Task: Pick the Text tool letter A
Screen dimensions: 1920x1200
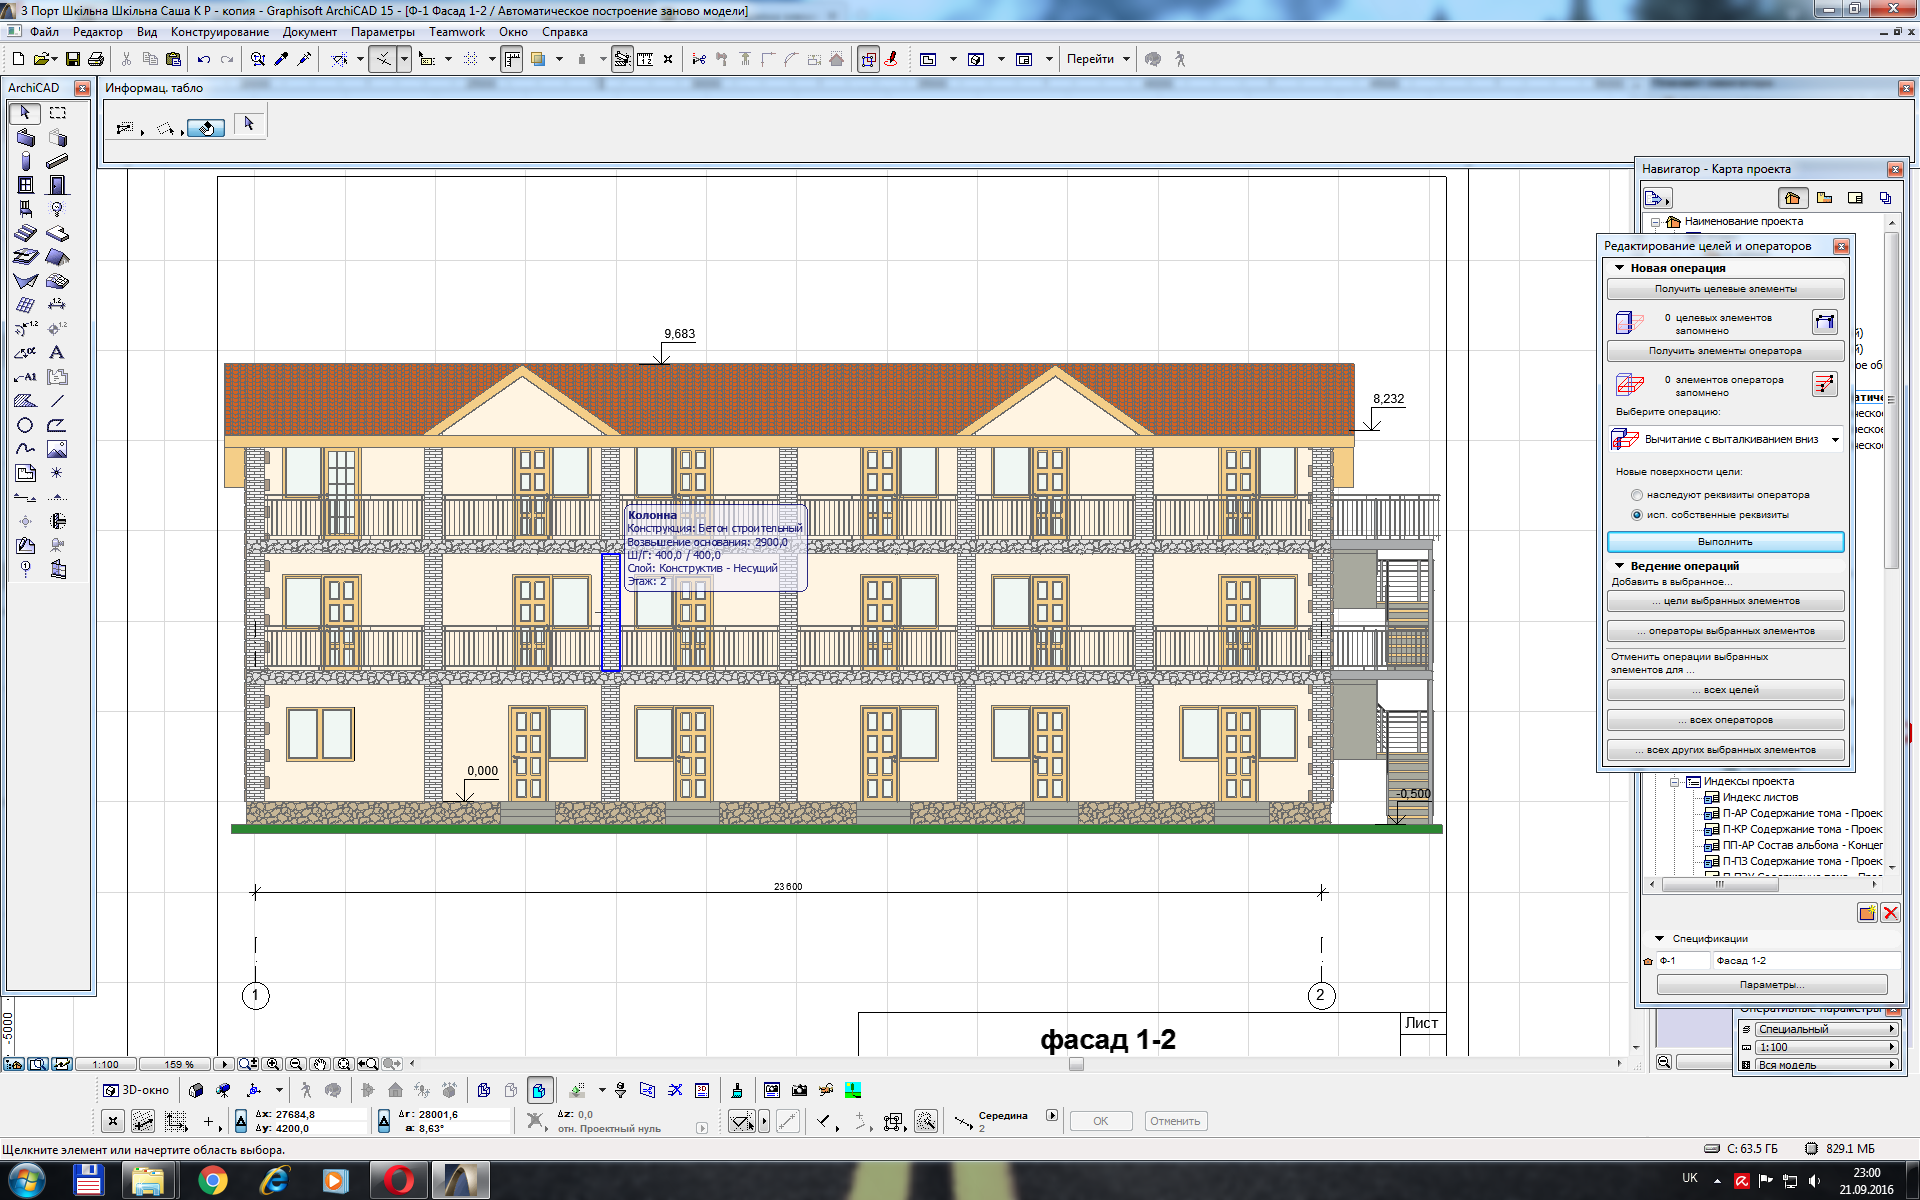Action: tap(58, 353)
